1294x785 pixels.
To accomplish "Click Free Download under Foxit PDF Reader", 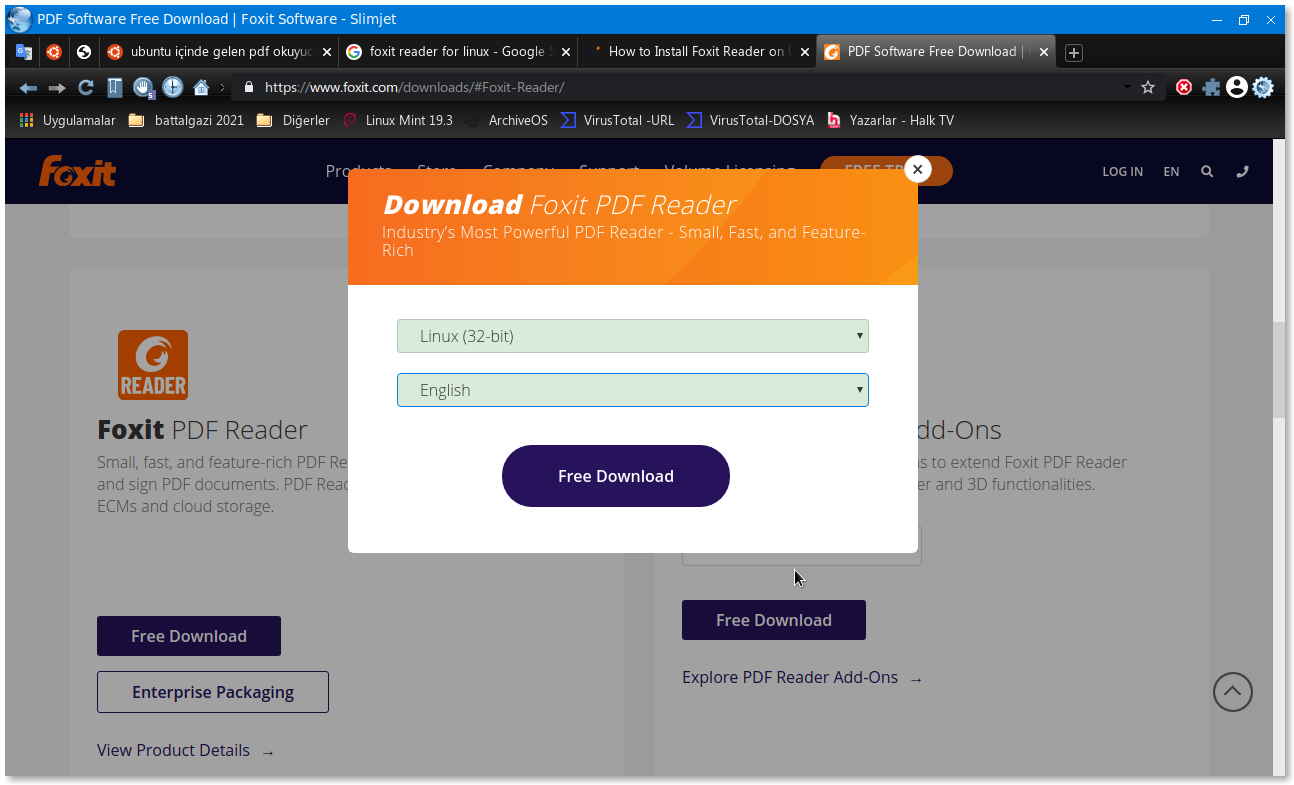I will click(189, 636).
